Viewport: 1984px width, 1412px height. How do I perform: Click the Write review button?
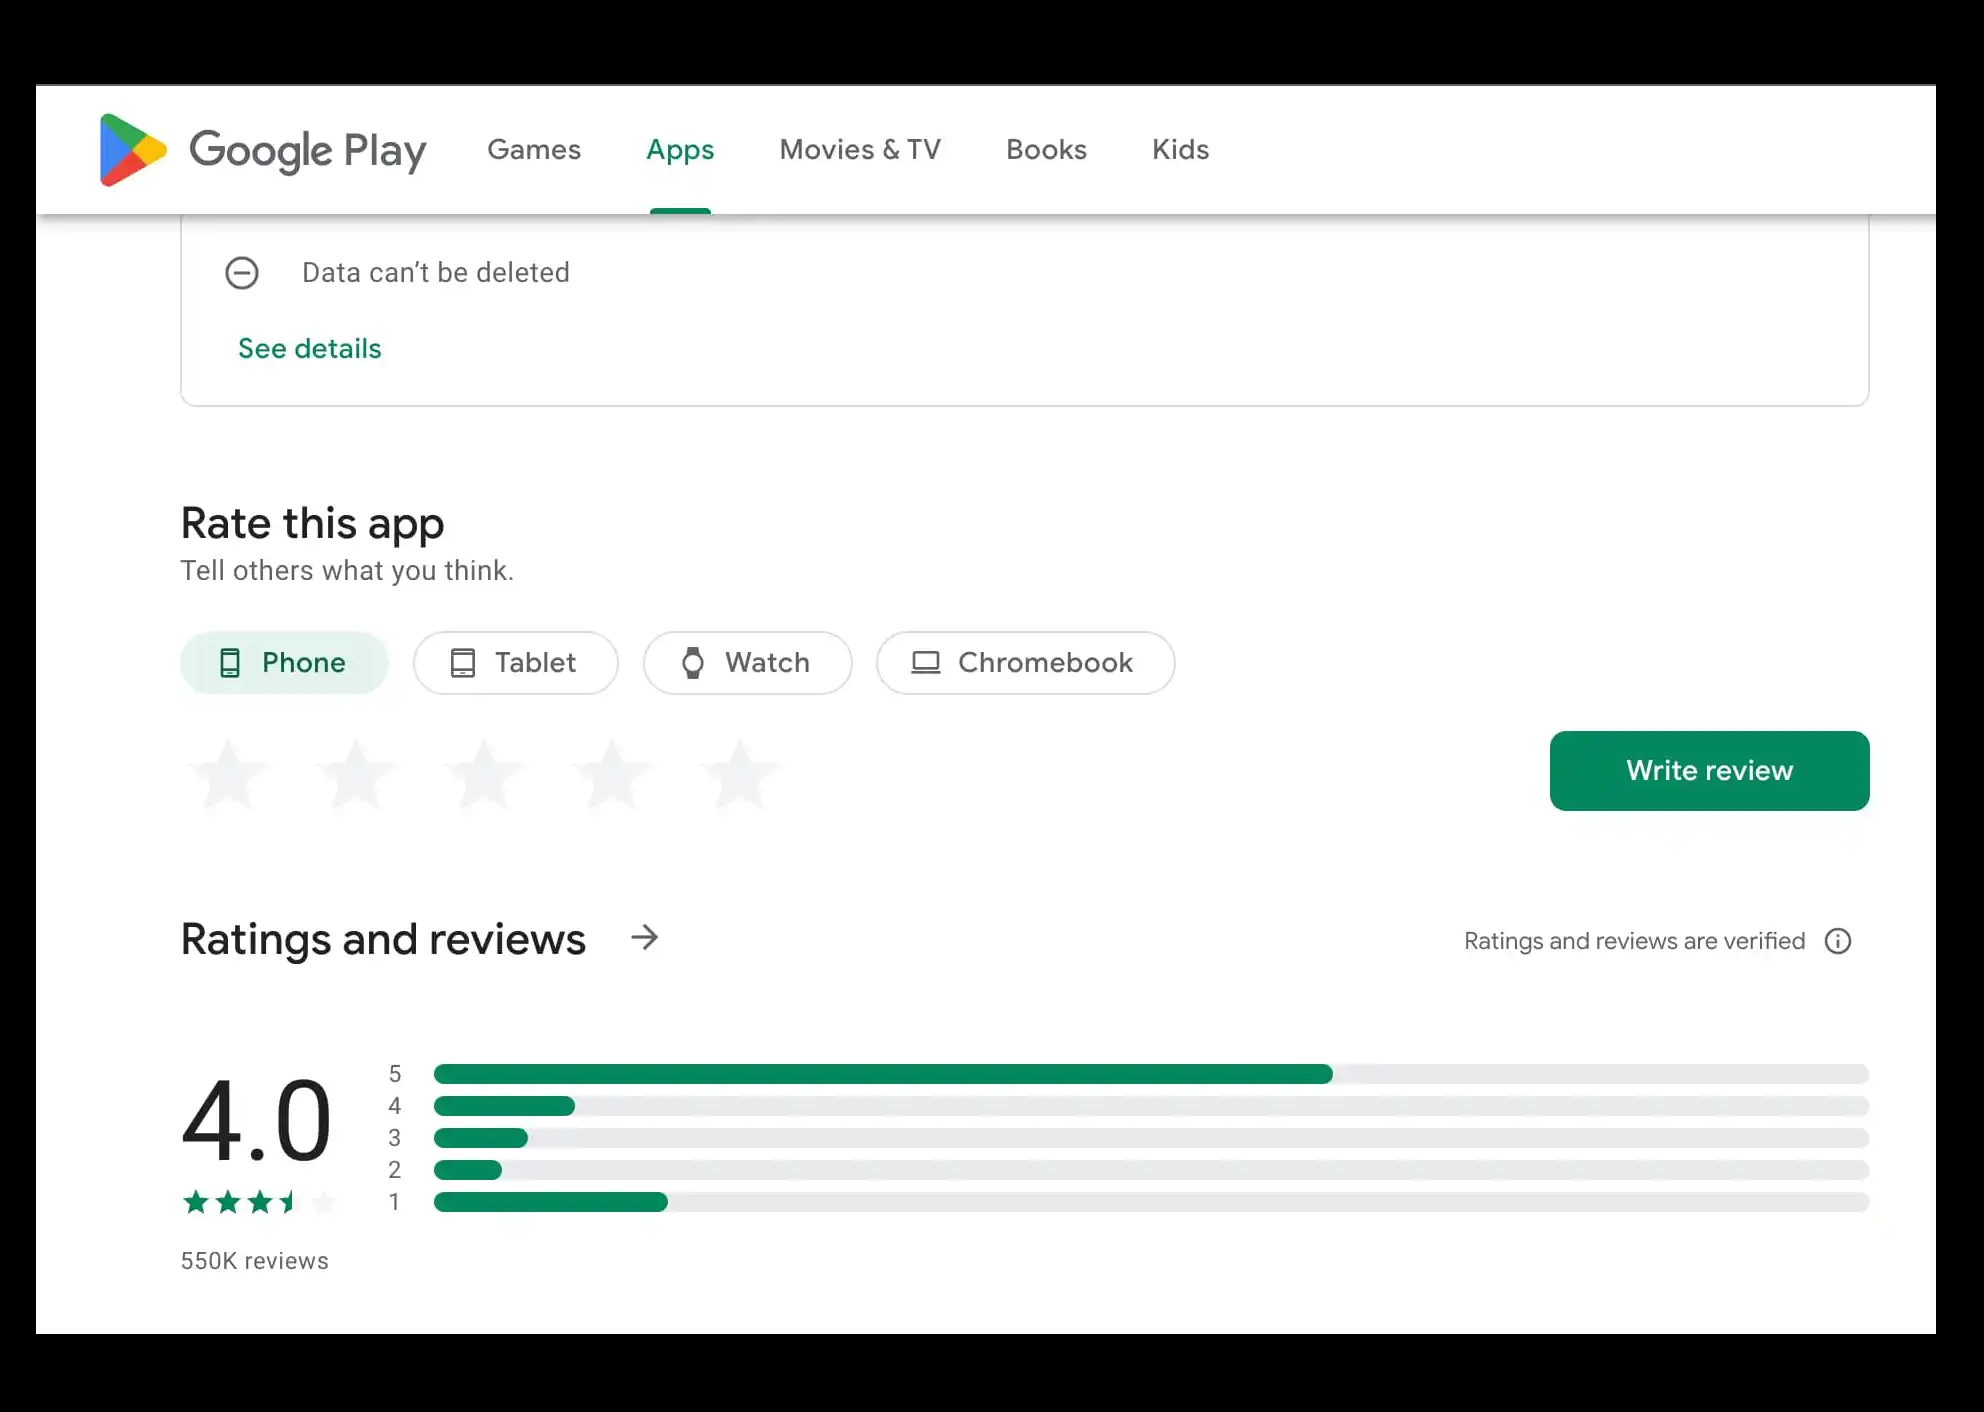pos(1709,771)
